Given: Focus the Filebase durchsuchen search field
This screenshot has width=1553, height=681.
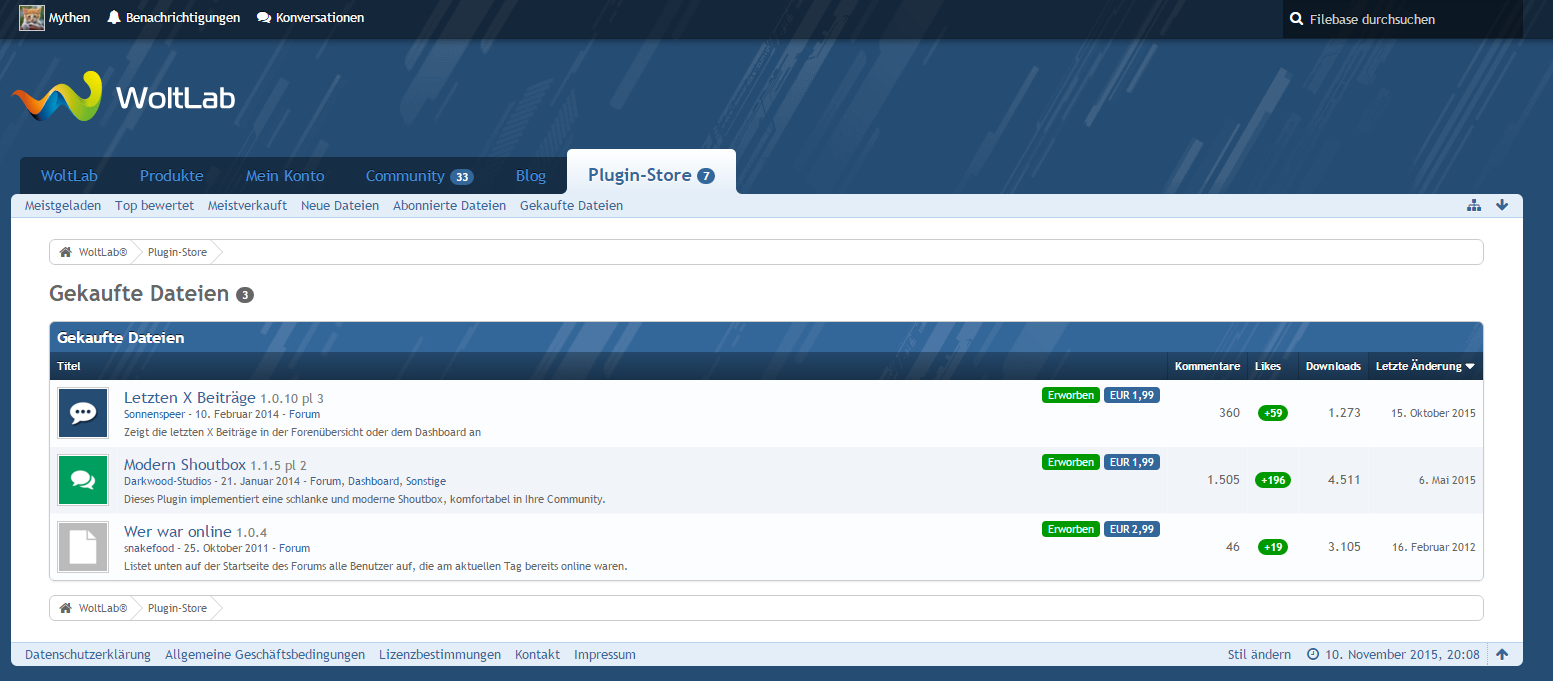Looking at the screenshot, I should (x=1410, y=19).
